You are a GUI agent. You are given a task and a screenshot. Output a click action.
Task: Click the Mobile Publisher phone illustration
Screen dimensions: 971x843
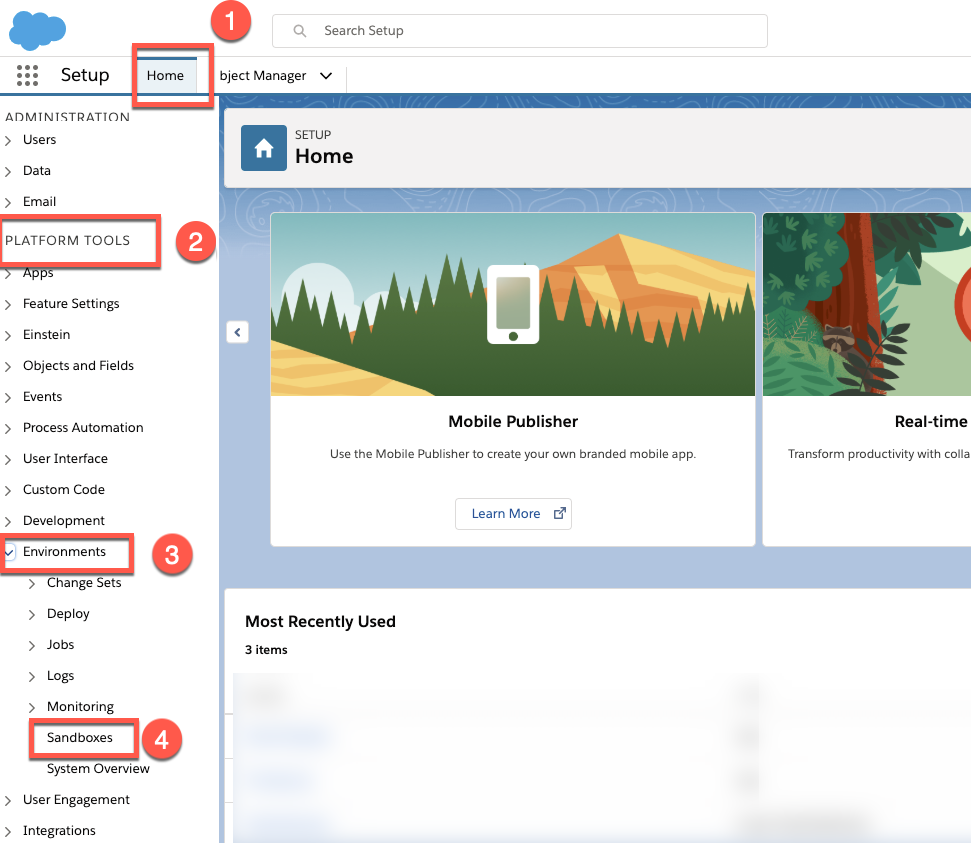pyautogui.click(x=513, y=304)
